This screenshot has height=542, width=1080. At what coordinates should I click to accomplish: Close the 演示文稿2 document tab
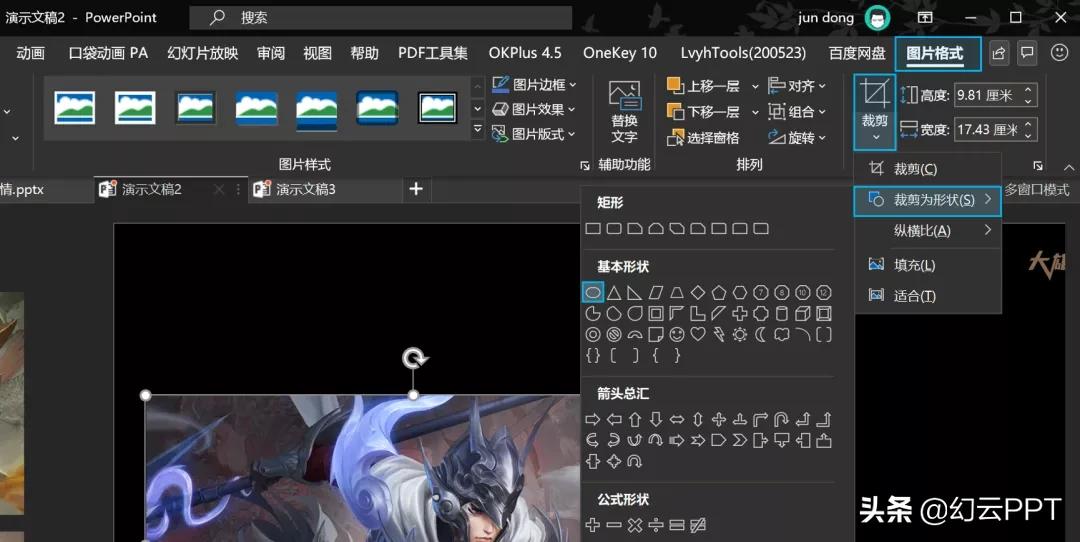(x=218, y=189)
